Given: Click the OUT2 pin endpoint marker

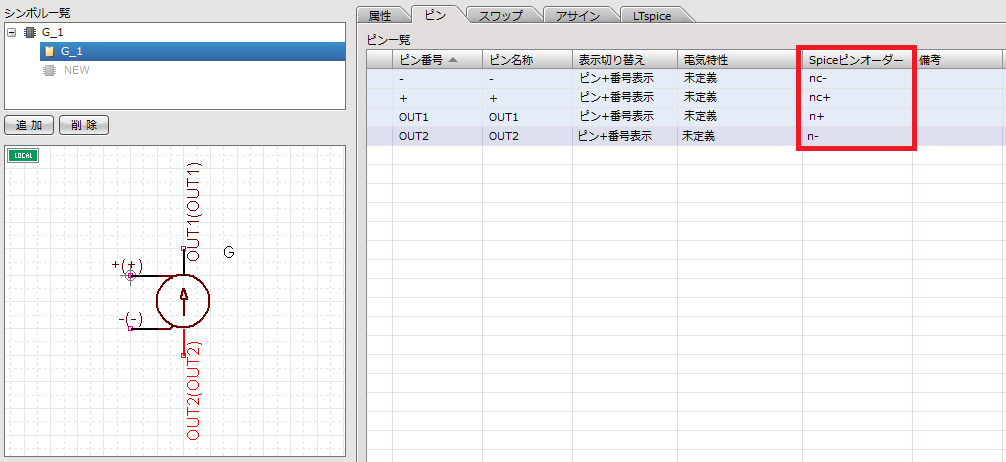Looking at the screenshot, I should pyautogui.click(x=182, y=355).
